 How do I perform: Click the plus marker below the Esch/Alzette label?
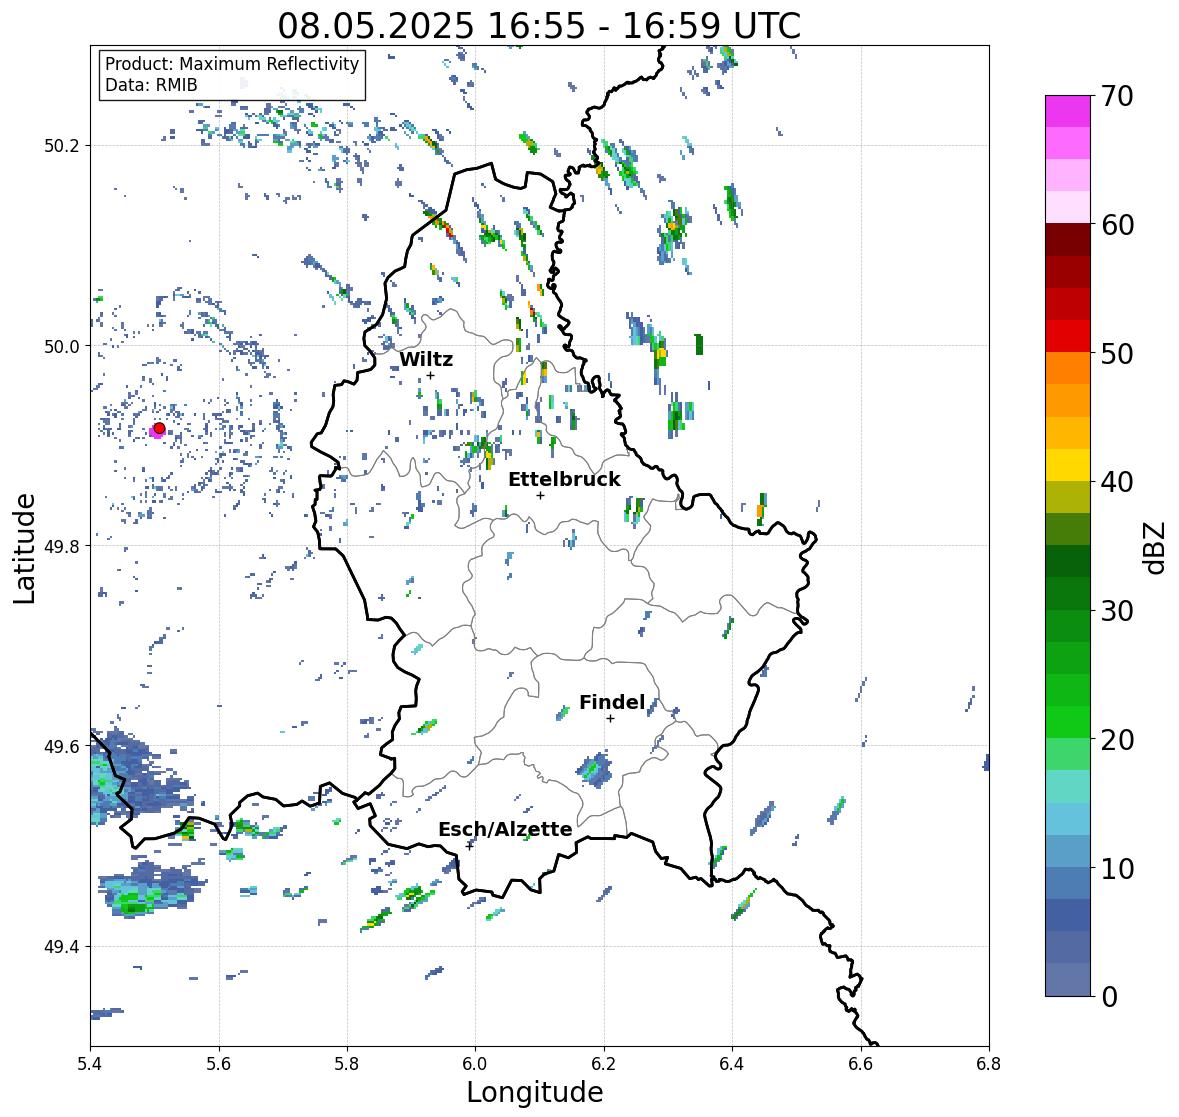[x=469, y=846]
